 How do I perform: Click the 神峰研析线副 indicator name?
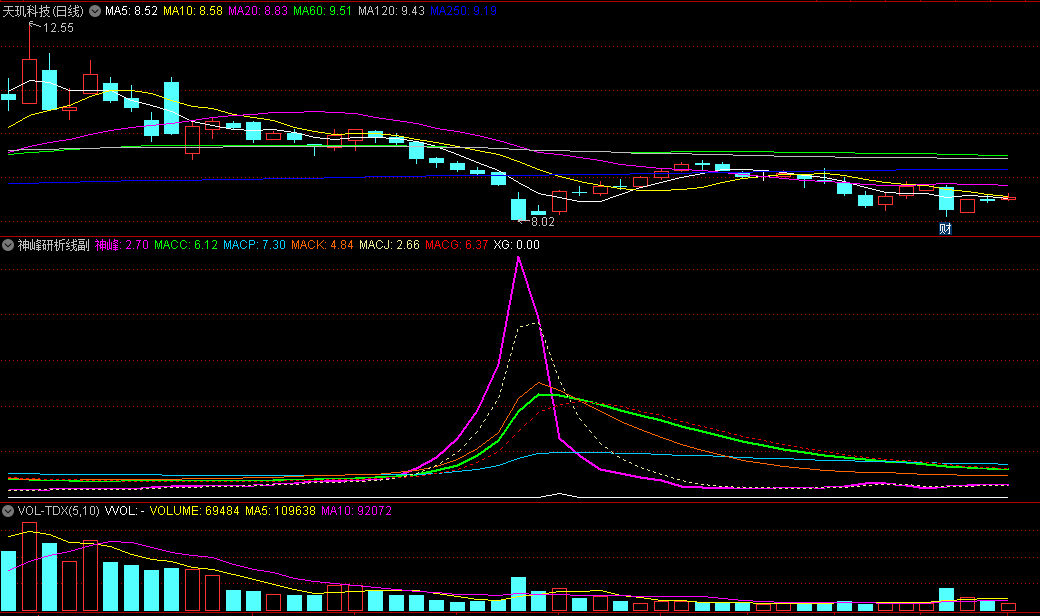click(x=54, y=245)
